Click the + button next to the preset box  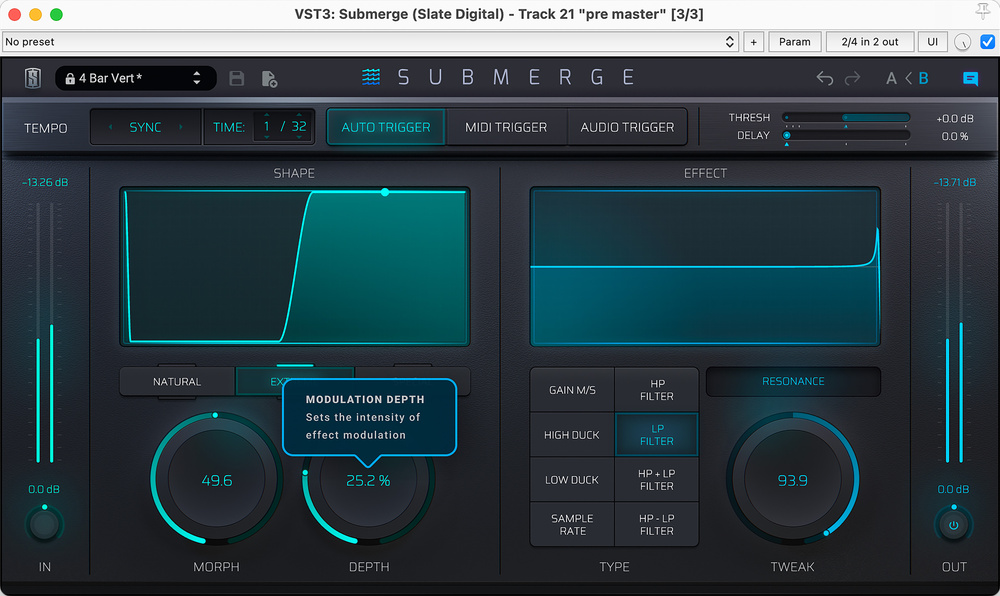point(753,42)
